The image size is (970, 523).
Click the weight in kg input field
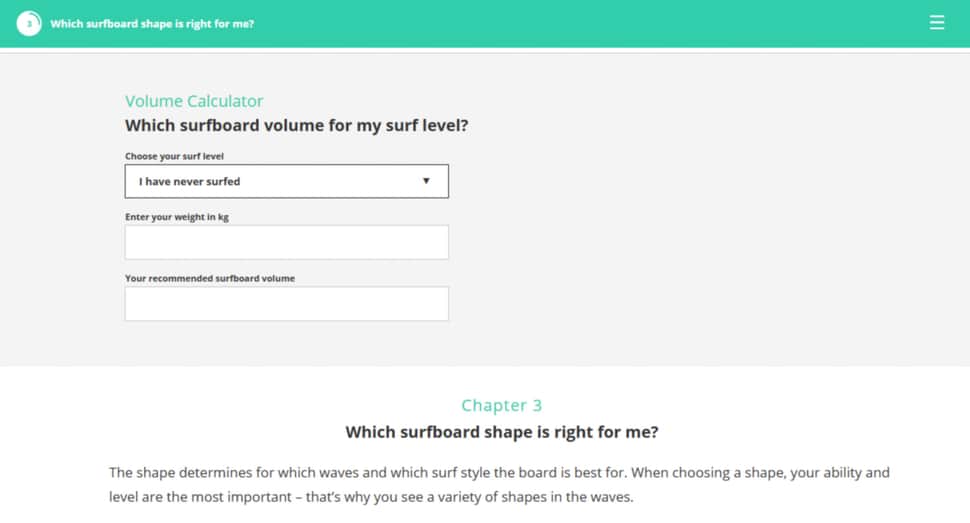[286, 242]
